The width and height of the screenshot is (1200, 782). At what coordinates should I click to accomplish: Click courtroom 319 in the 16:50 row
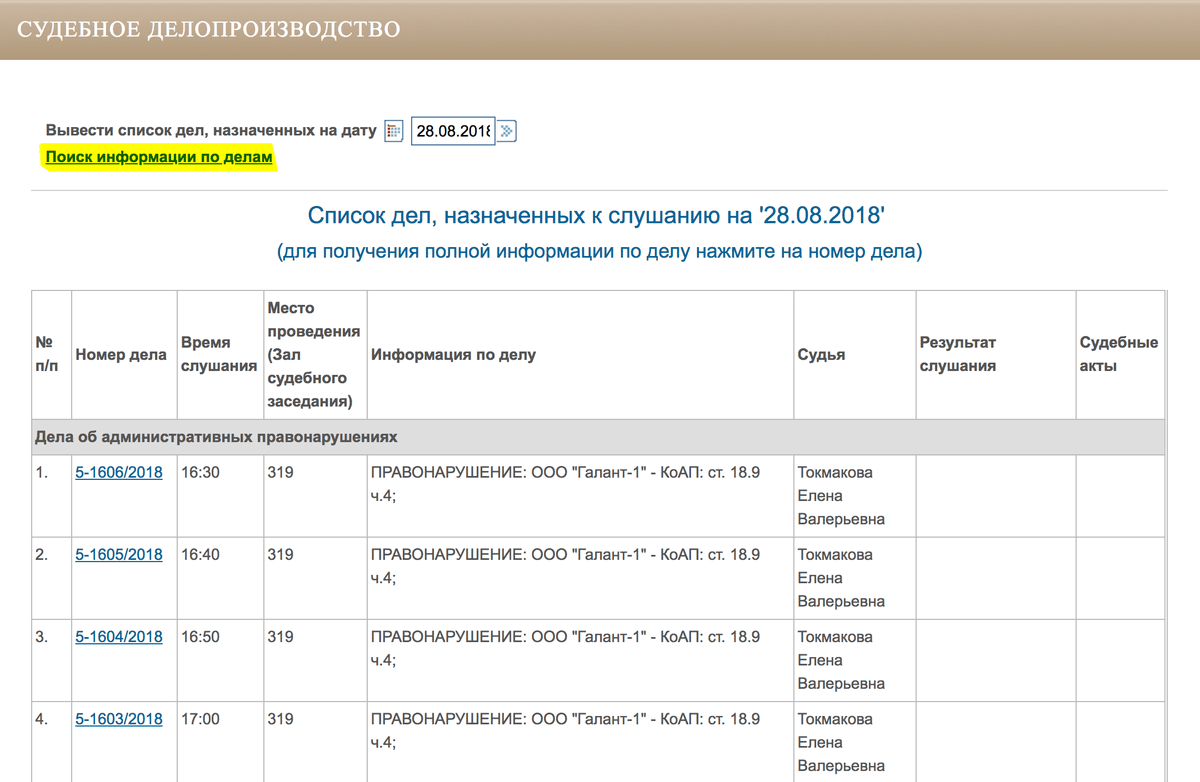click(x=280, y=636)
